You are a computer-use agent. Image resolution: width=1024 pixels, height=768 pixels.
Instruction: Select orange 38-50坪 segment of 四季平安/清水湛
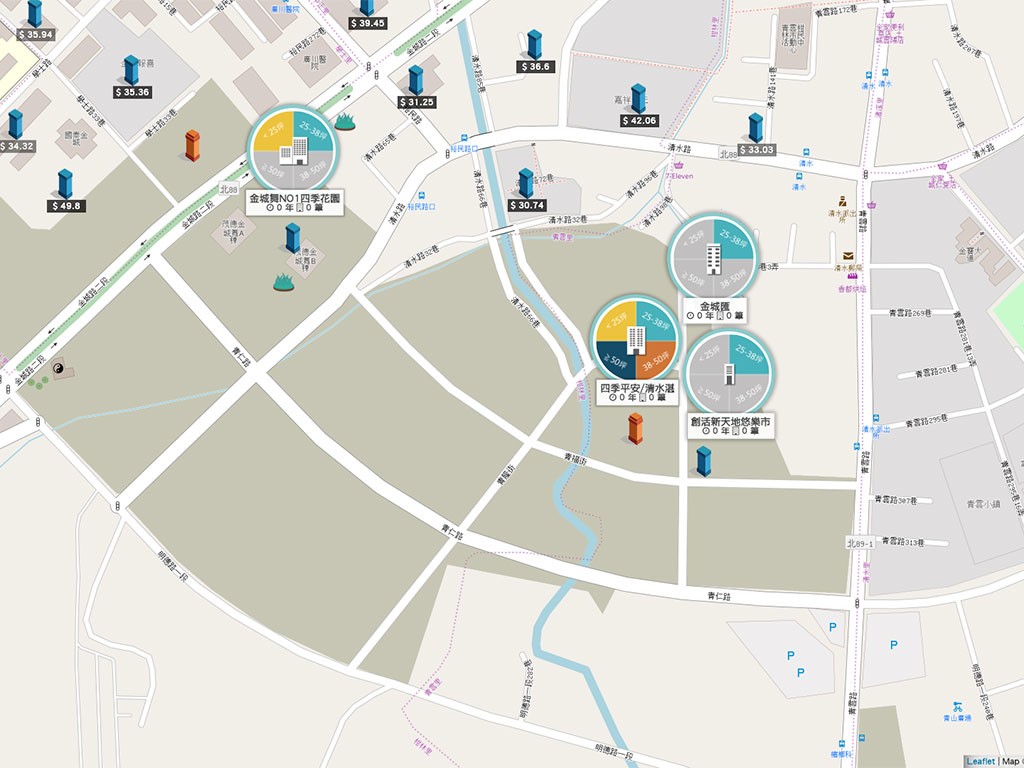click(656, 360)
